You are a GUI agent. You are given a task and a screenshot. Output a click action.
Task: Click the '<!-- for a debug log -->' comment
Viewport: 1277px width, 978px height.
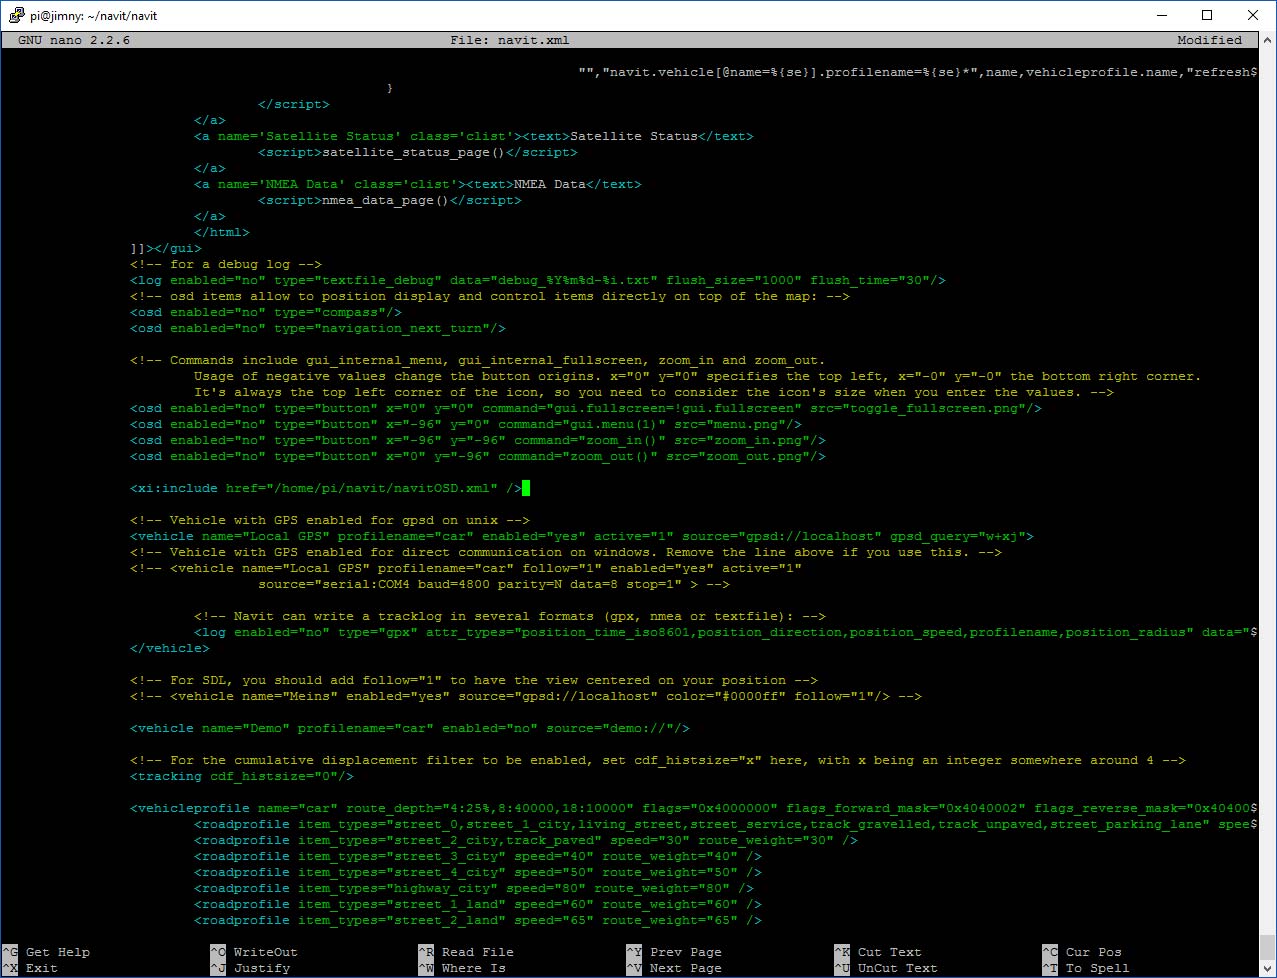click(226, 264)
